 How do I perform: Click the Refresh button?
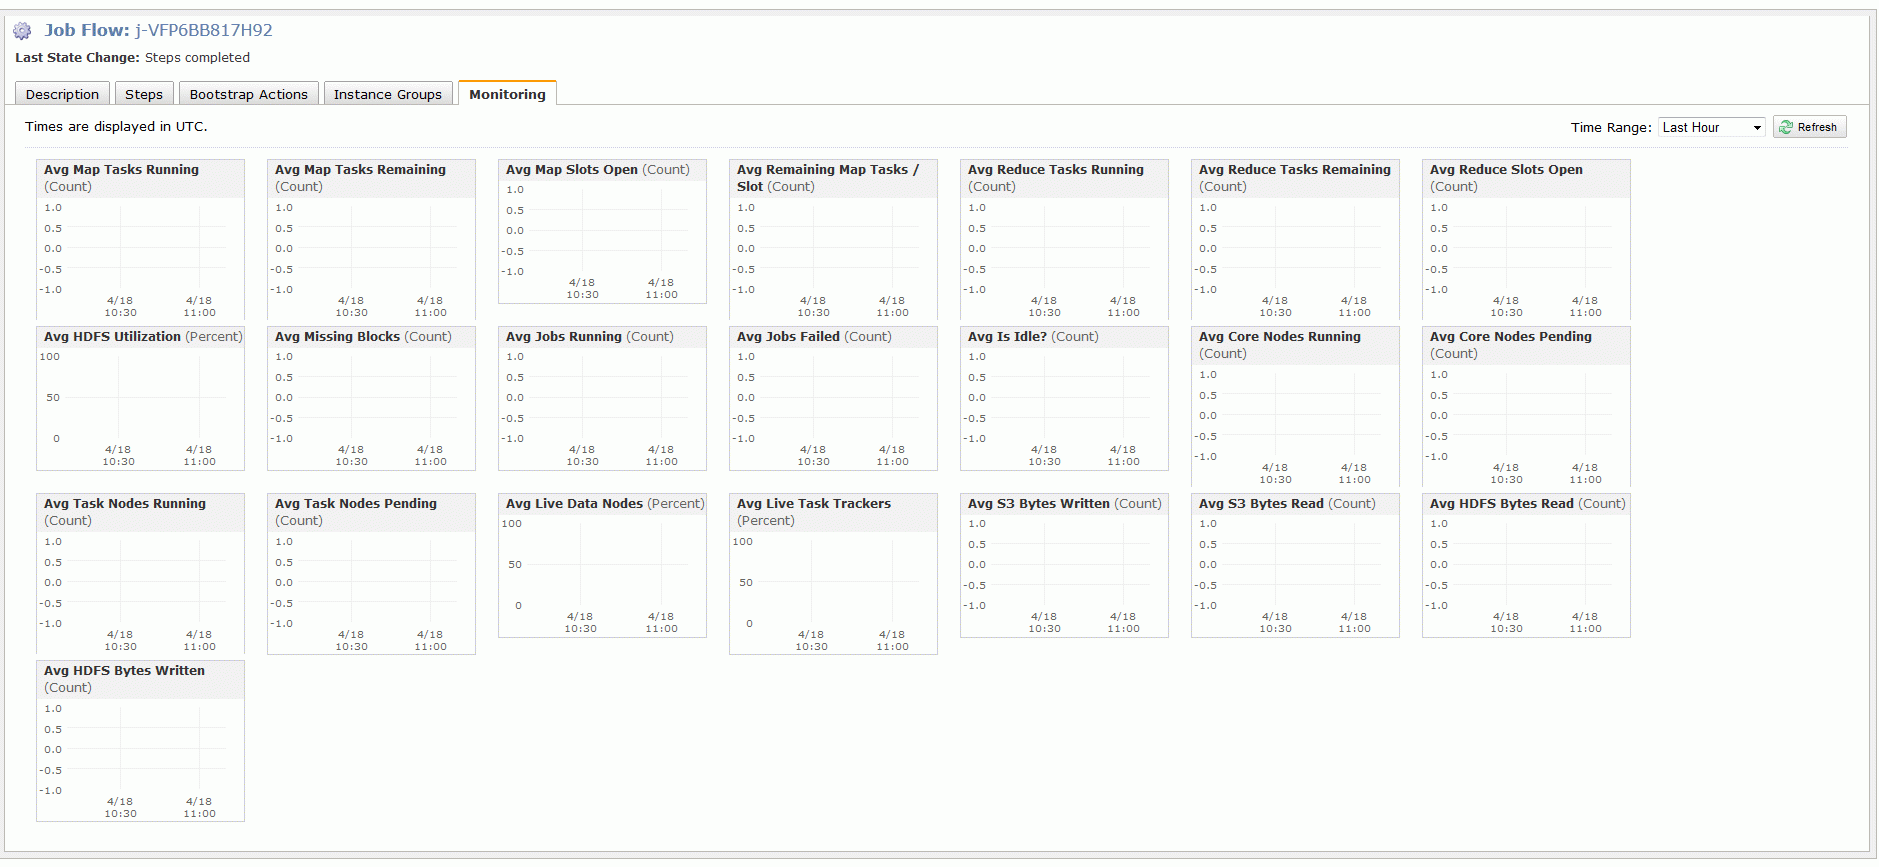pos(1809,127)
